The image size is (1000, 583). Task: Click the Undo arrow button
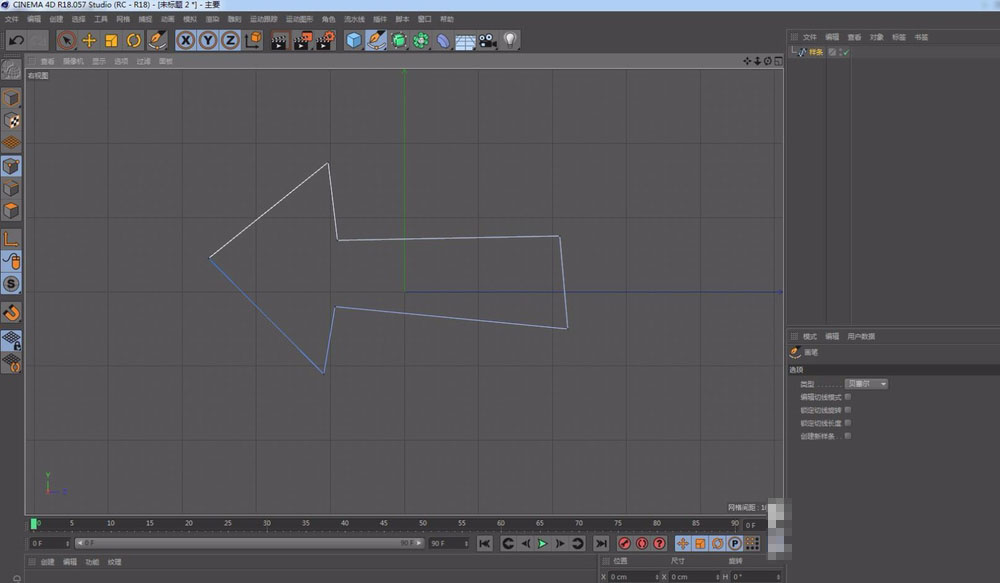[16, 39]
